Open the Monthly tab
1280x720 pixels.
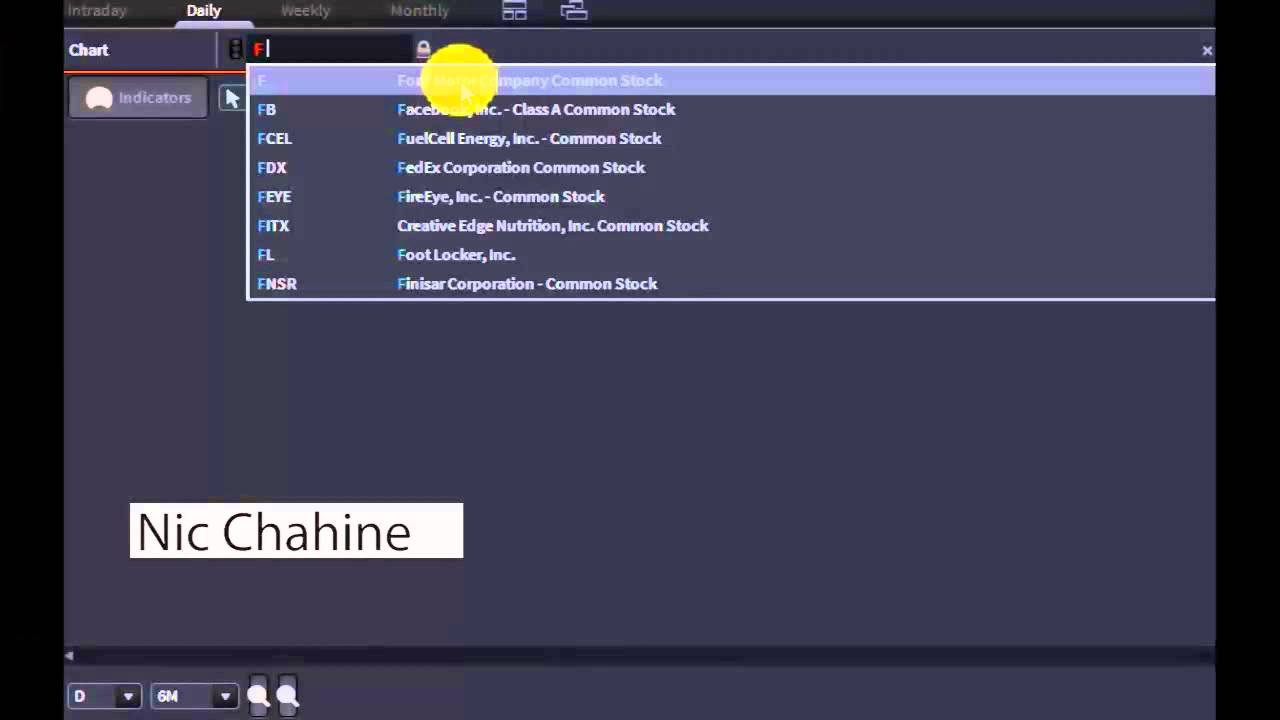419,11
